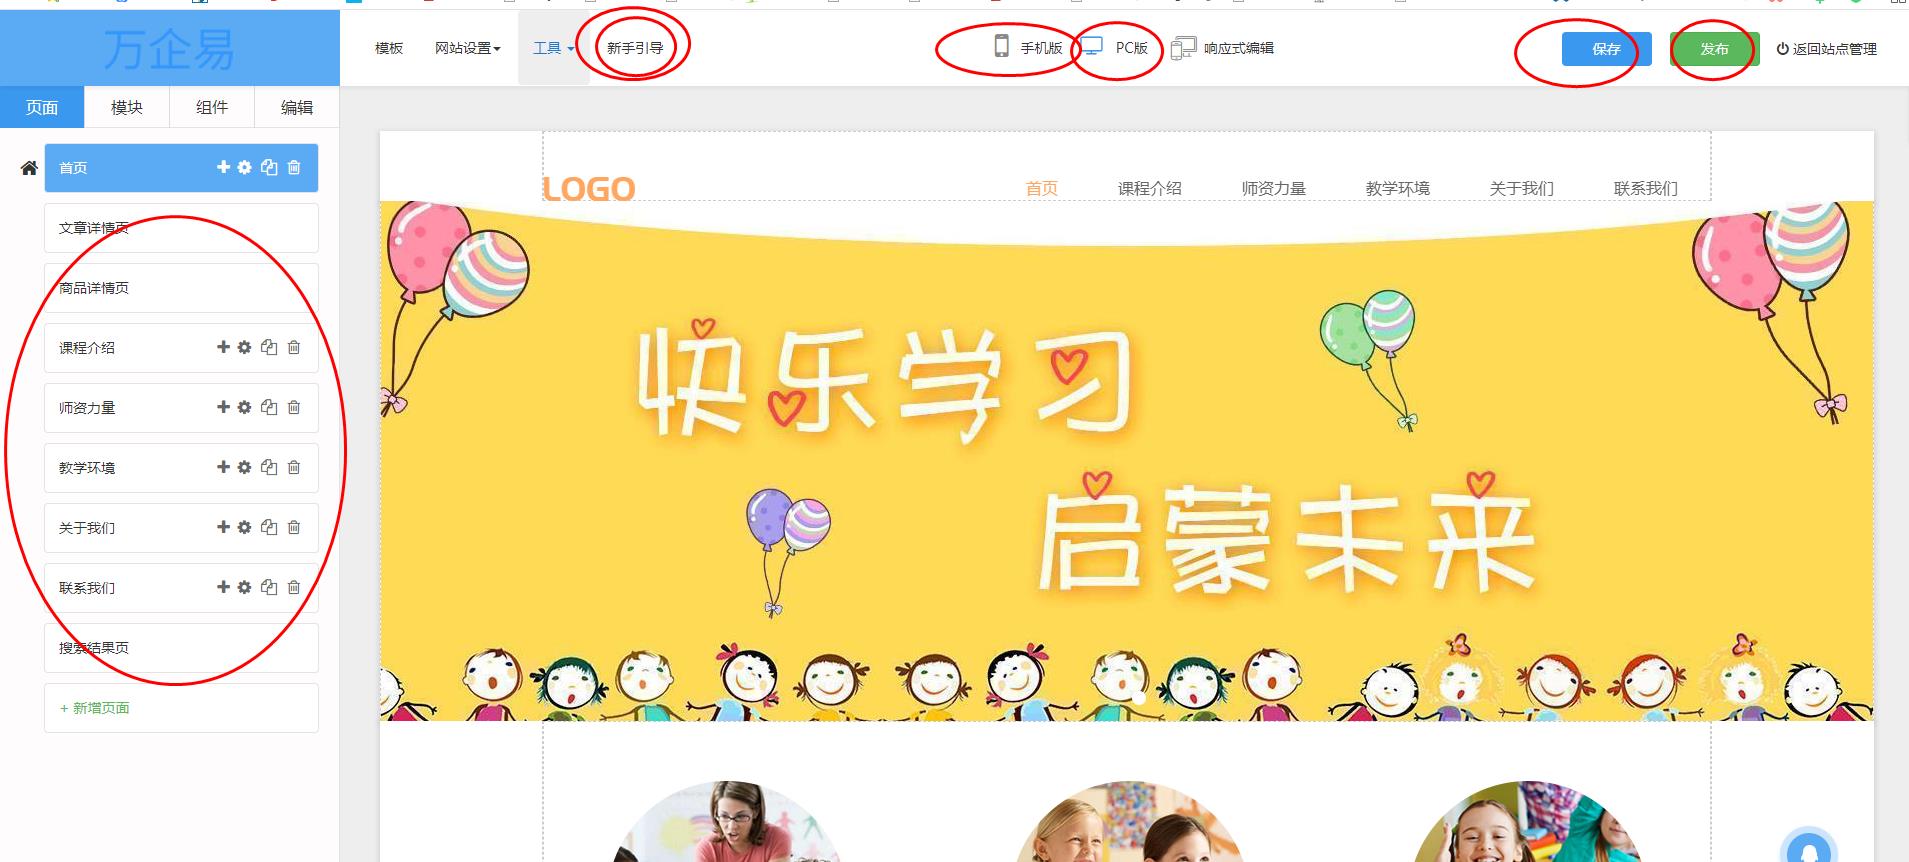Add a subpage under 师资力量
The height and width of the screenshot is (862, 1909).
(x=223, y=407)
